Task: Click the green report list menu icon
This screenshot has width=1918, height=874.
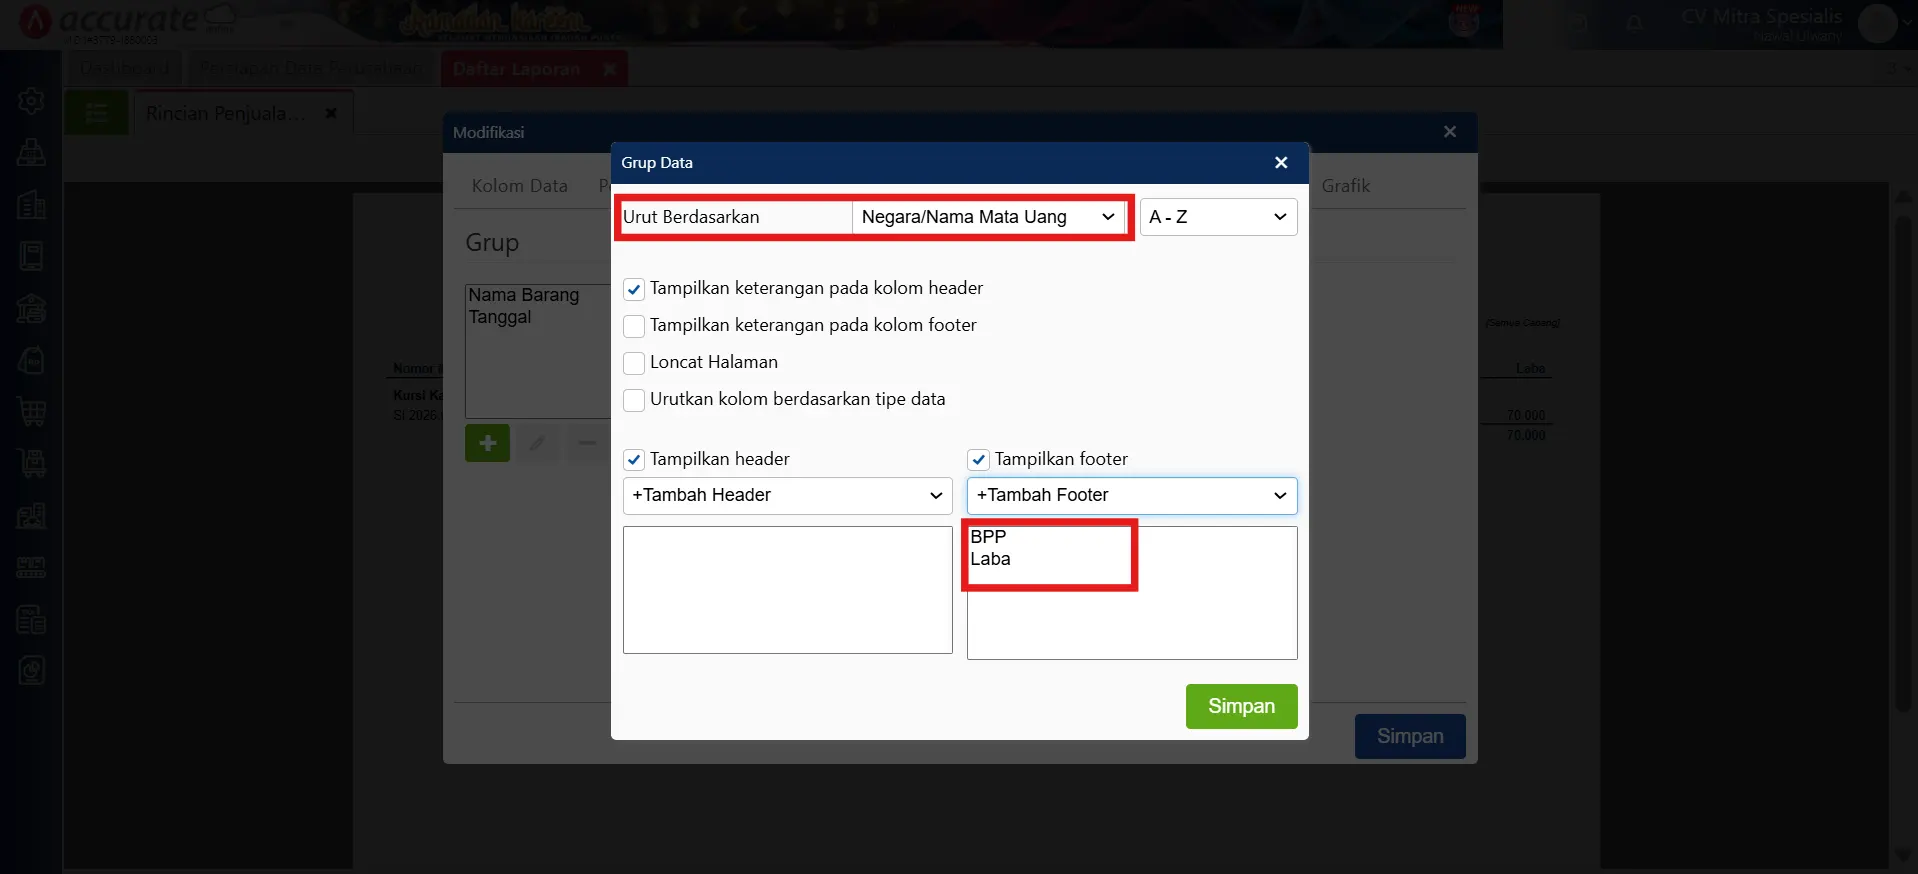Action: (x=96, y=113)
